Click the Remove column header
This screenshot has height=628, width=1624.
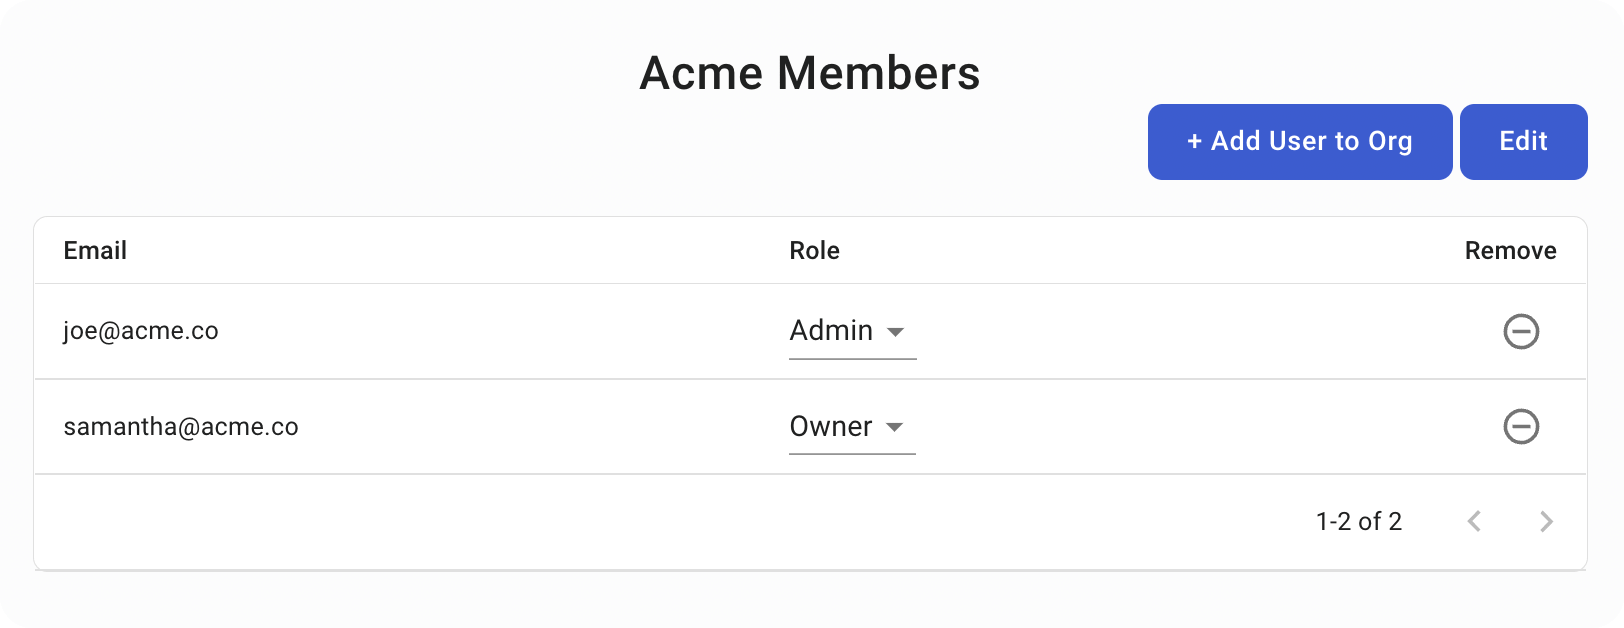[1510, 251]
